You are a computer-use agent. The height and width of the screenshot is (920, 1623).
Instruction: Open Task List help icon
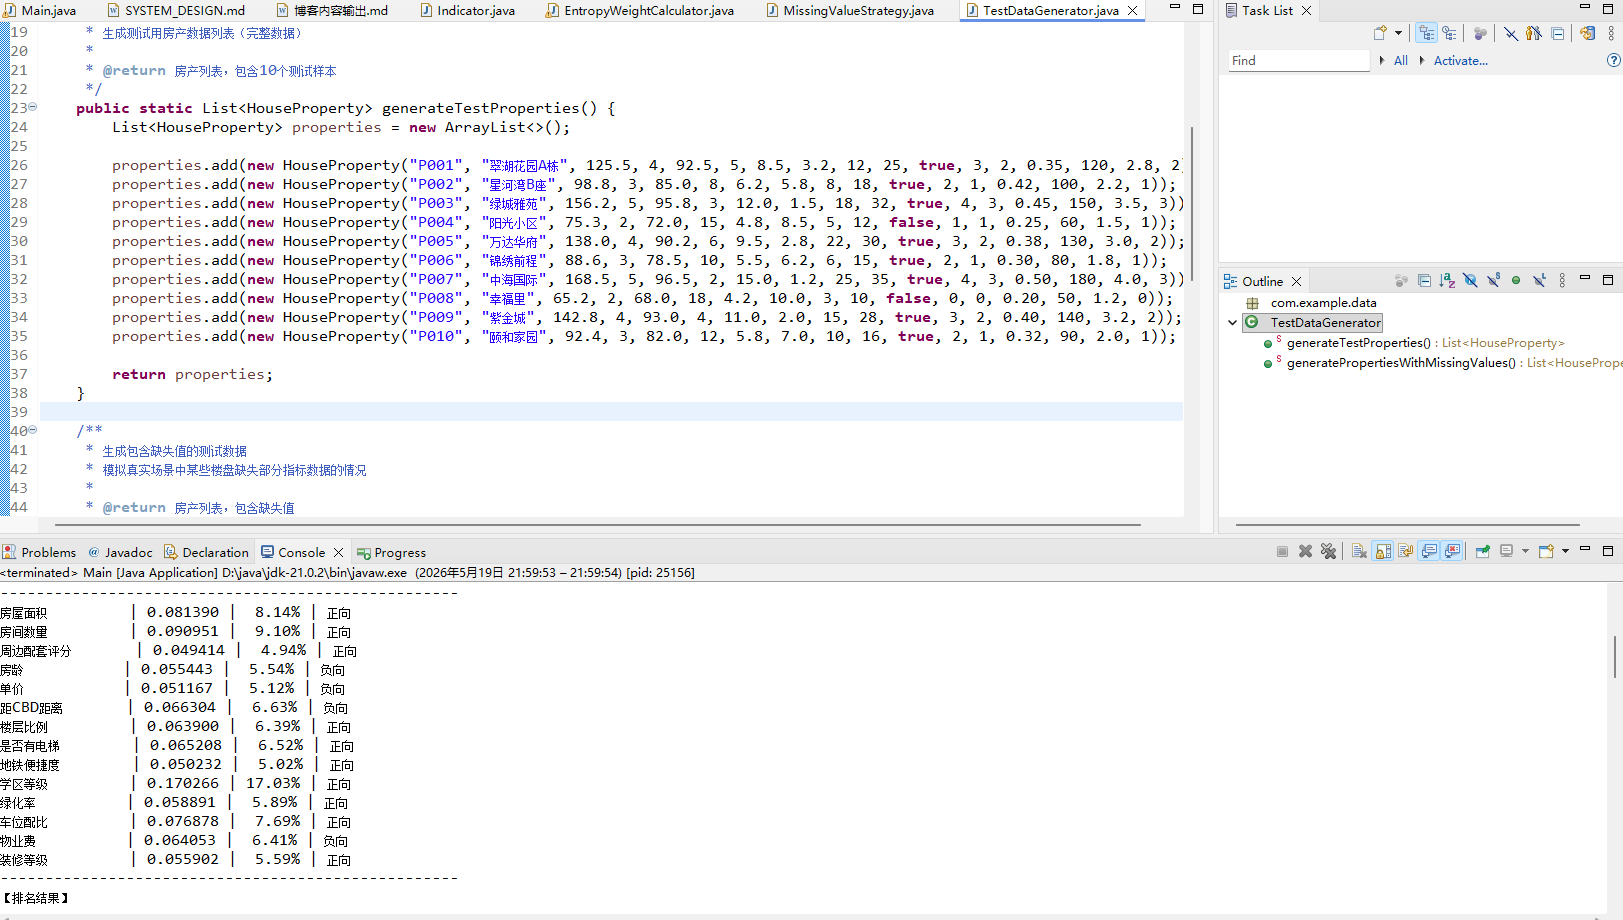coord(1613,60)
